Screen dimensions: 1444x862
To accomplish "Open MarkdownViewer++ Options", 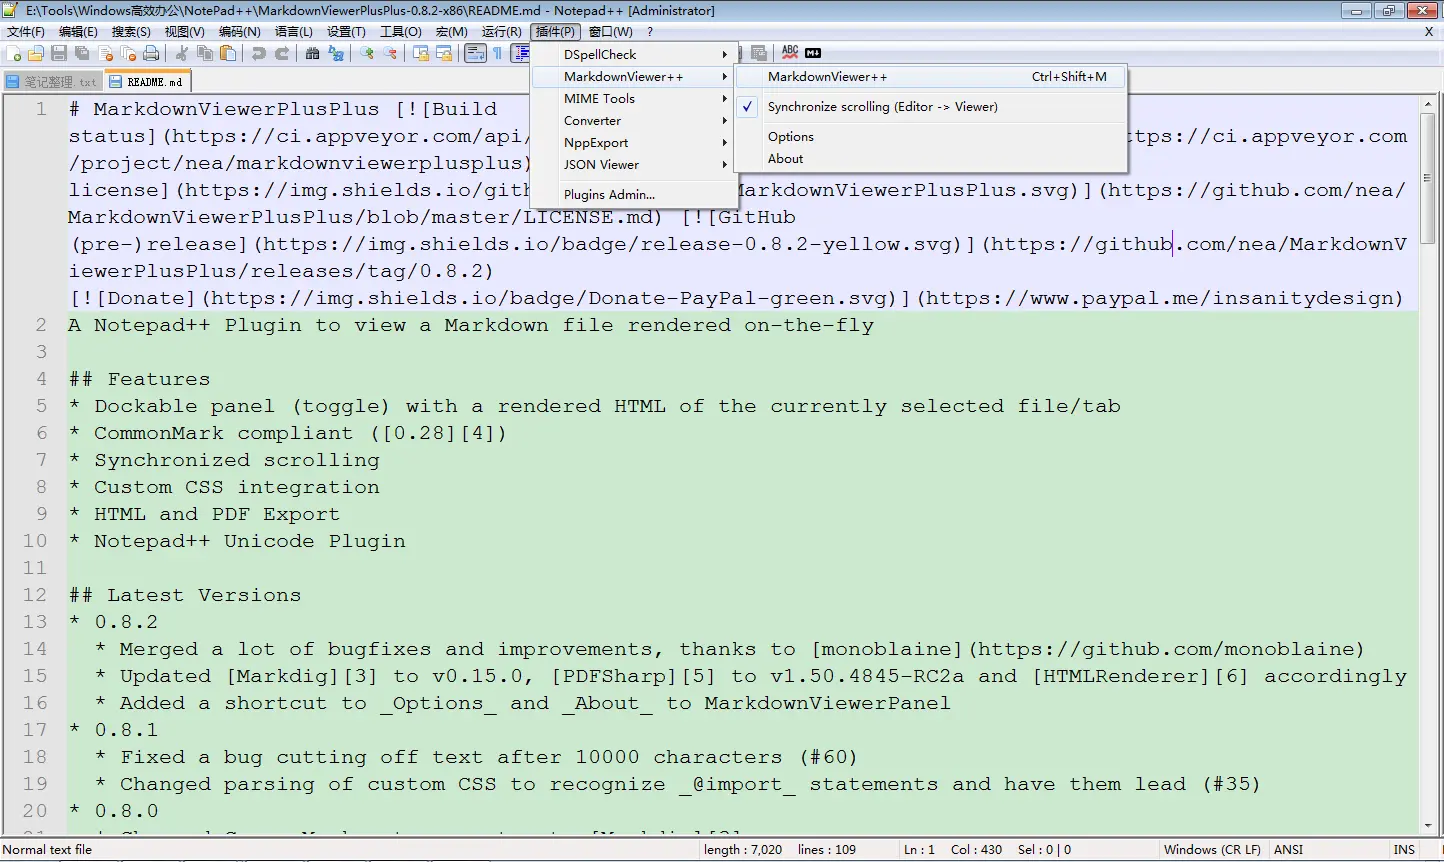I will pos(931,137).
